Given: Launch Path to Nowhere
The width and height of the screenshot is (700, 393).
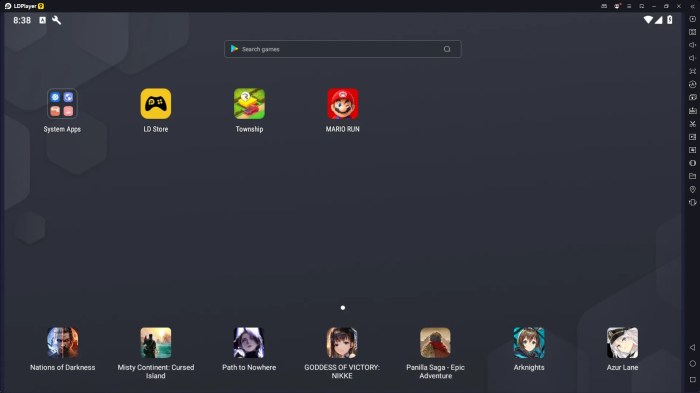Looking at the screenshot, I should point(249,343).
